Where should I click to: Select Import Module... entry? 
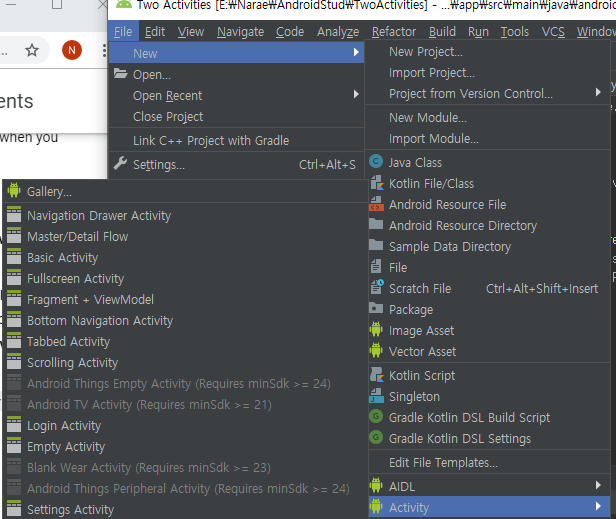[x=487, y=139]
